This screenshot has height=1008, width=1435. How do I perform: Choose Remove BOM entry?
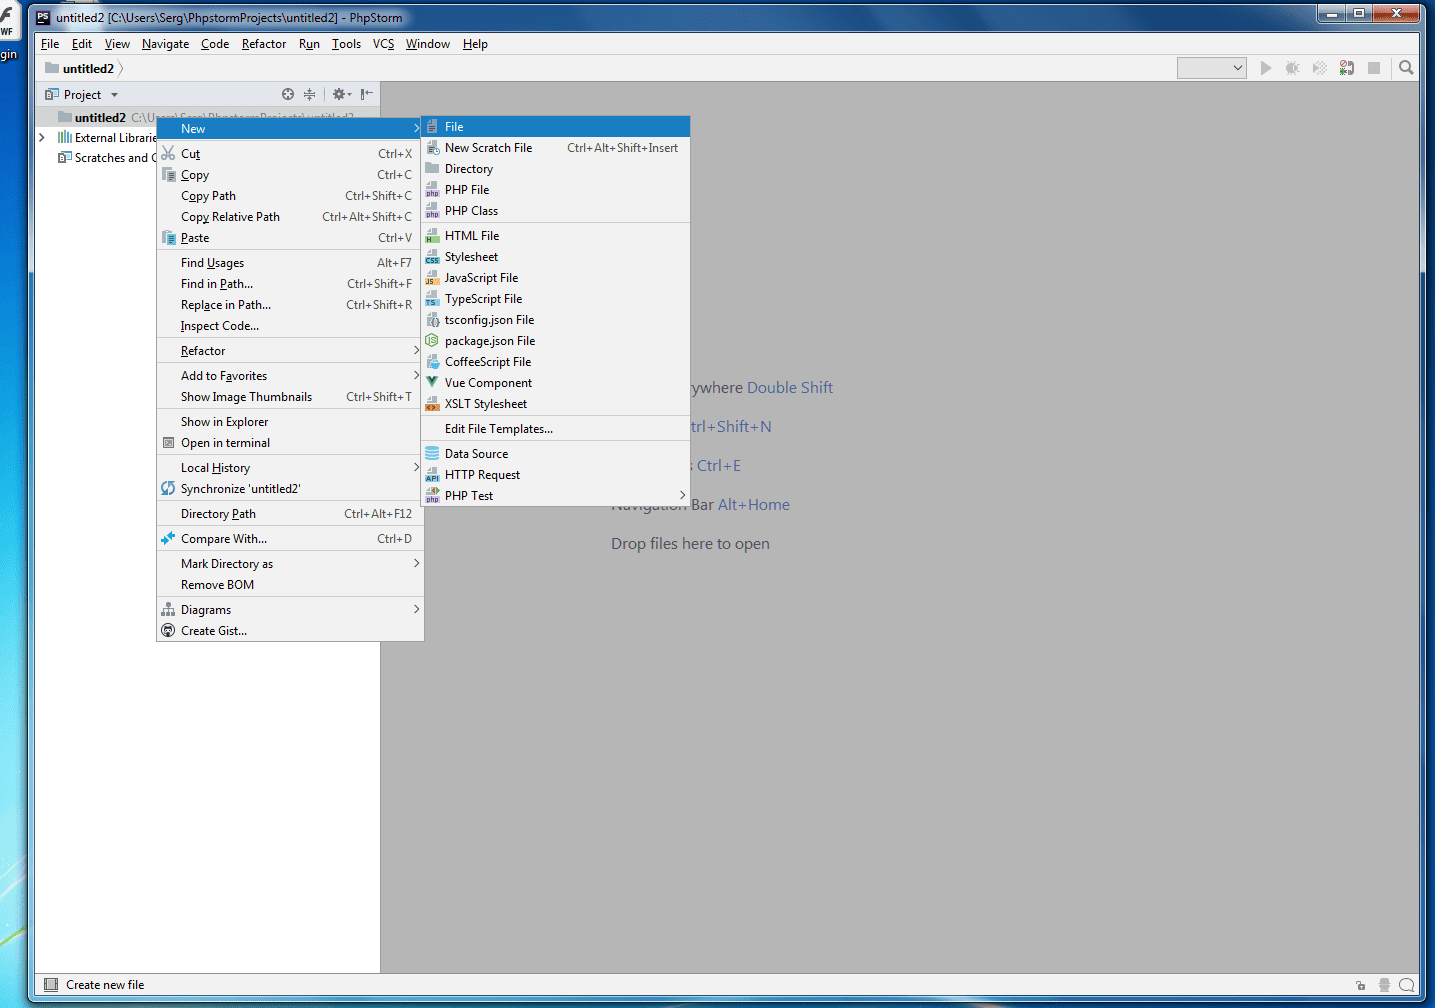click(290, 585)
